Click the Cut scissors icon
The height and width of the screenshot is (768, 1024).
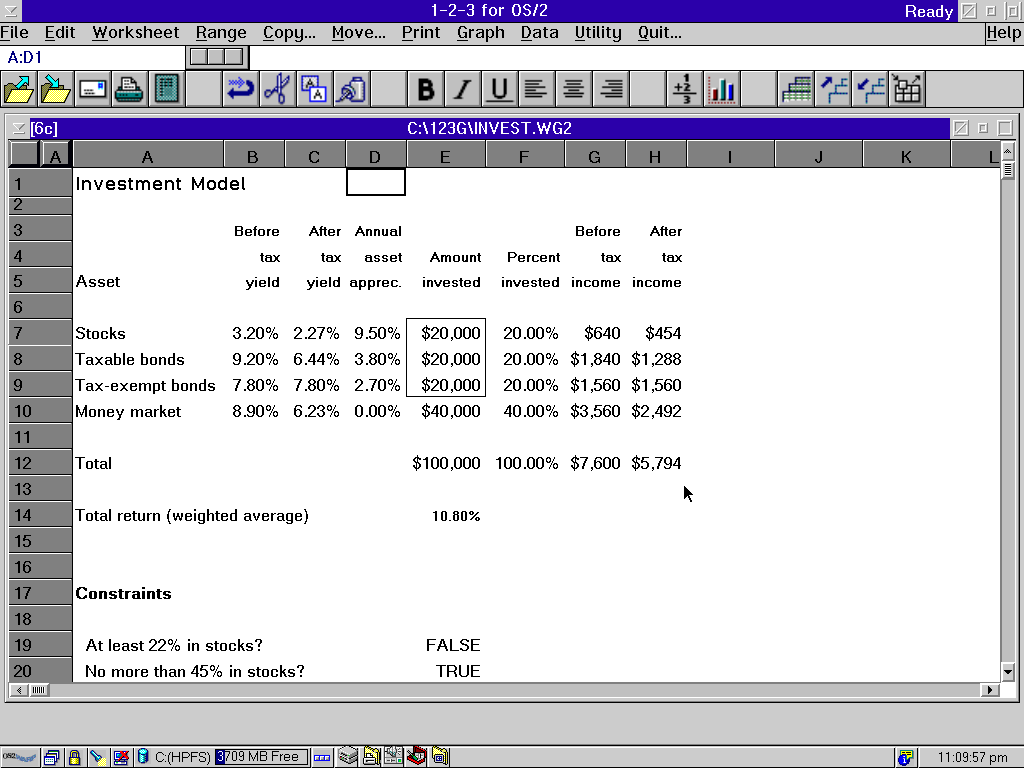coord(276,90)
